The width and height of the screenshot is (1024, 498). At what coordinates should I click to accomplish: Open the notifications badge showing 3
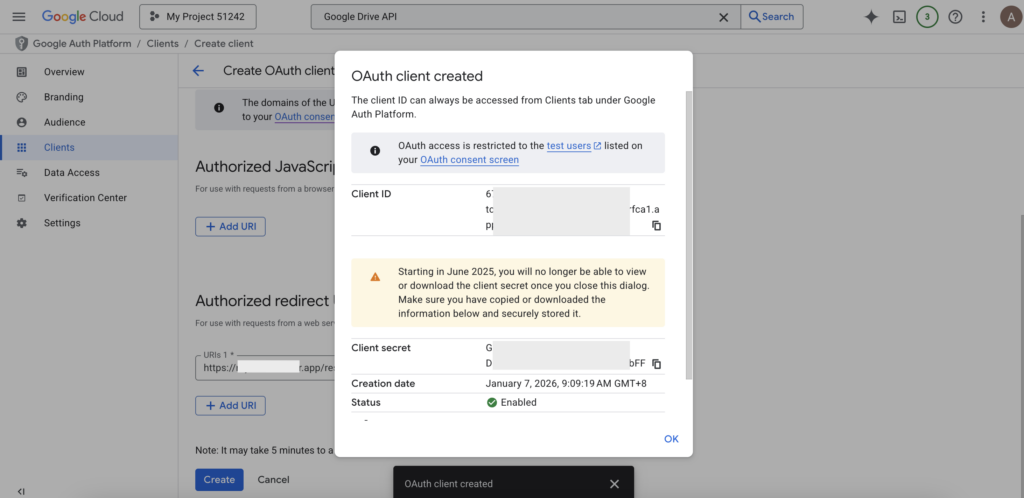(927, 17)
